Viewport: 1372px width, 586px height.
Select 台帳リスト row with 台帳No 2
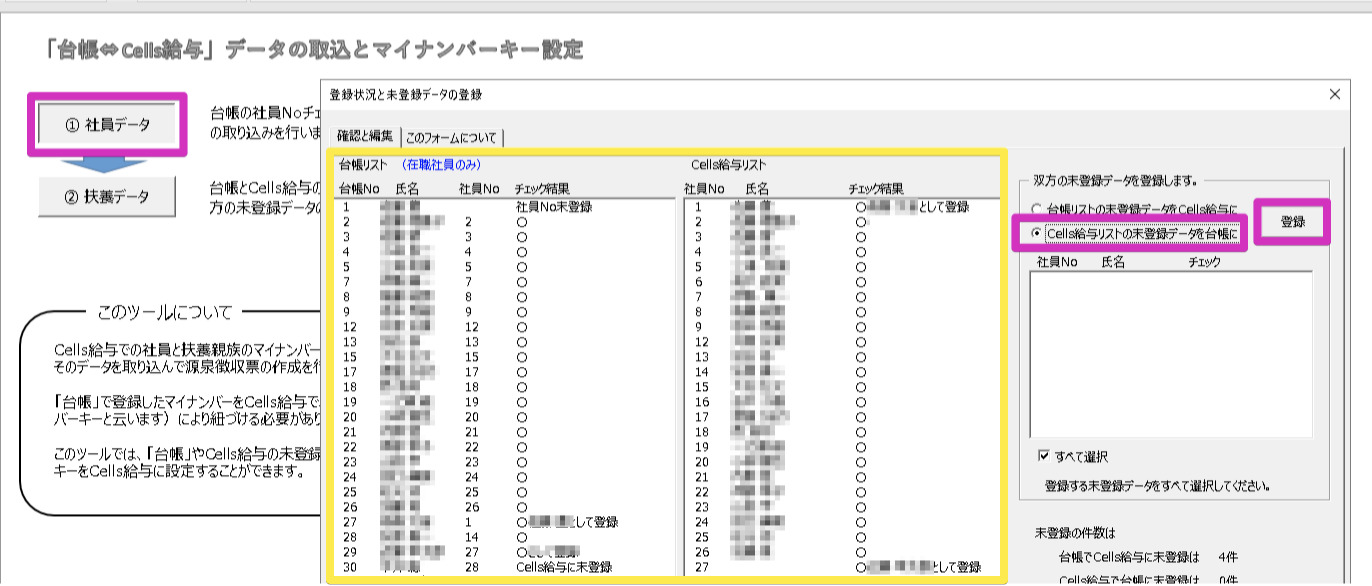pos(506,222)
